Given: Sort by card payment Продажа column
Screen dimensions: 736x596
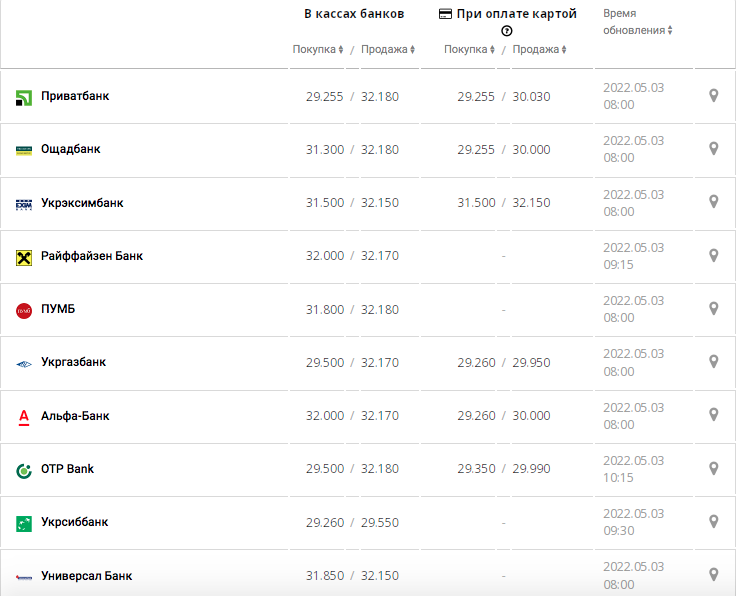Looking at the screenshot, I should [x=539, y=49].
